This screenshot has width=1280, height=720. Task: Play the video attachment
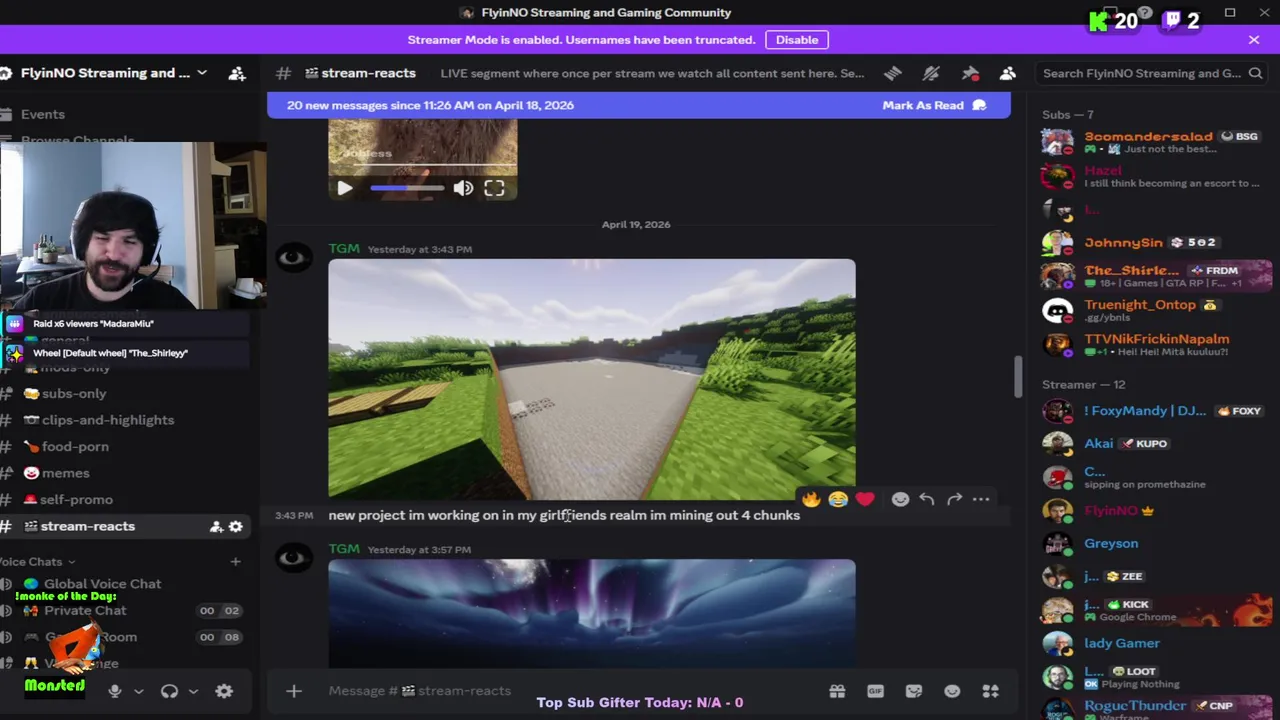pyautogui.click(x=345, y=188)
